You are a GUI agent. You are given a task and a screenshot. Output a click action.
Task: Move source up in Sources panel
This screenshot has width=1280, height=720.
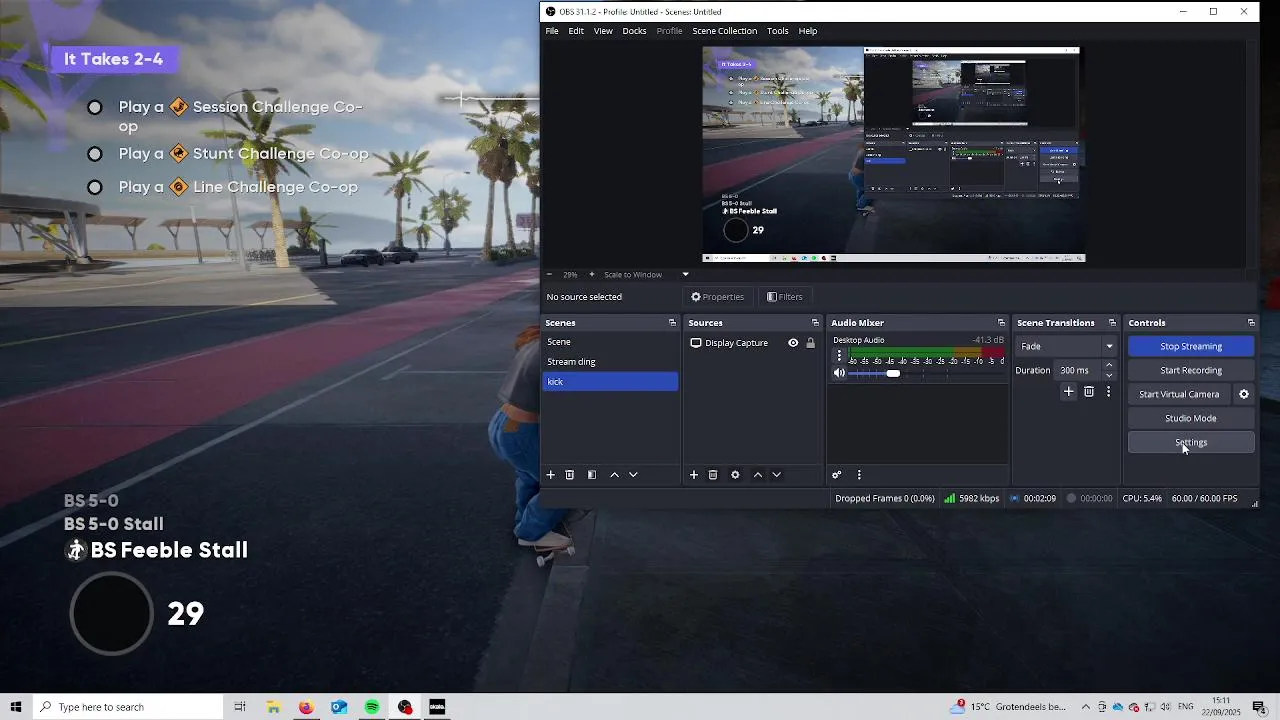[757, 475]
